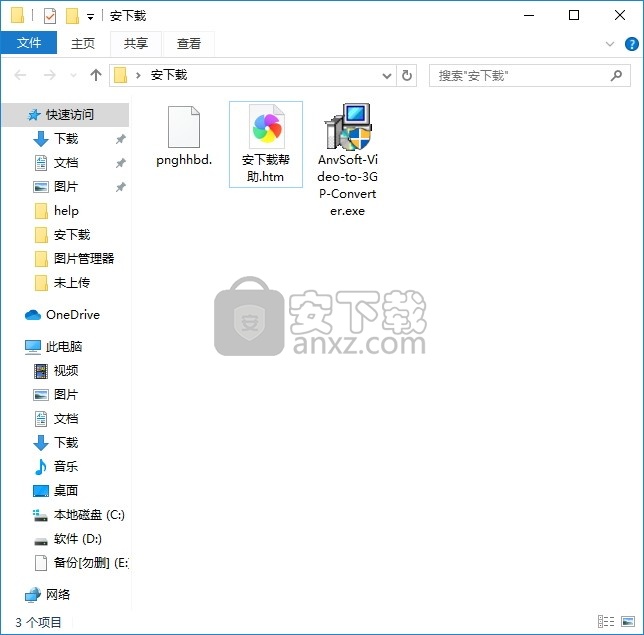Switch to details view in status bar

(606, 621)
